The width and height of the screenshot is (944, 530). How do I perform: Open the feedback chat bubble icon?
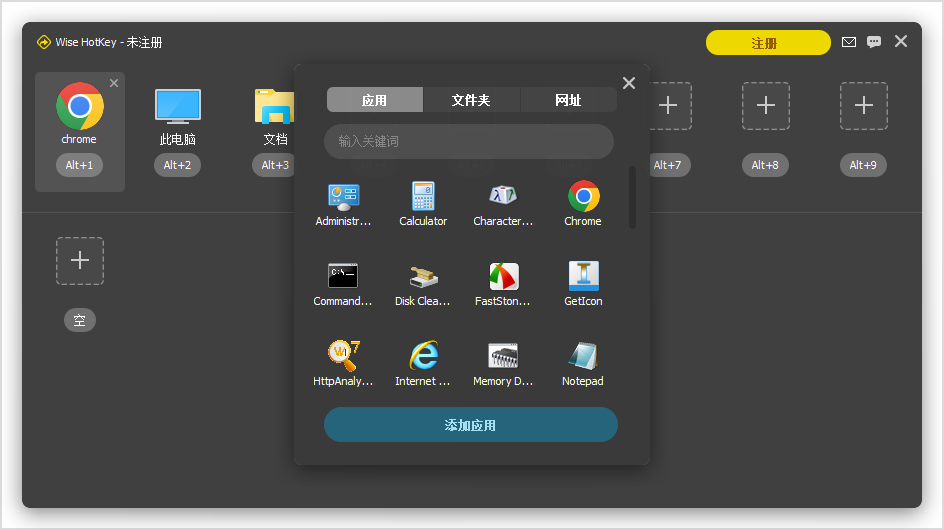click(874, 42)
